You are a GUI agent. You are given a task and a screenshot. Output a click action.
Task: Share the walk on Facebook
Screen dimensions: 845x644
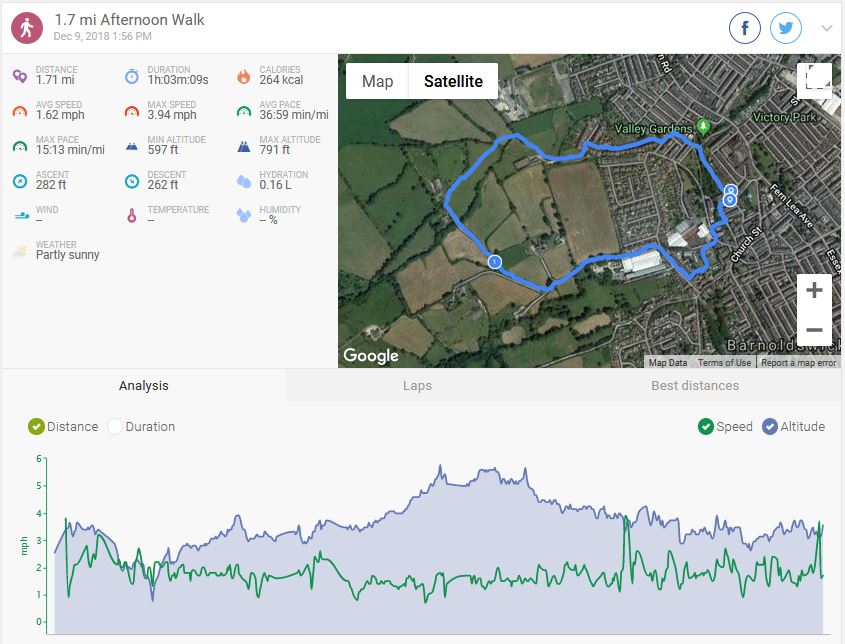[745, 28]
